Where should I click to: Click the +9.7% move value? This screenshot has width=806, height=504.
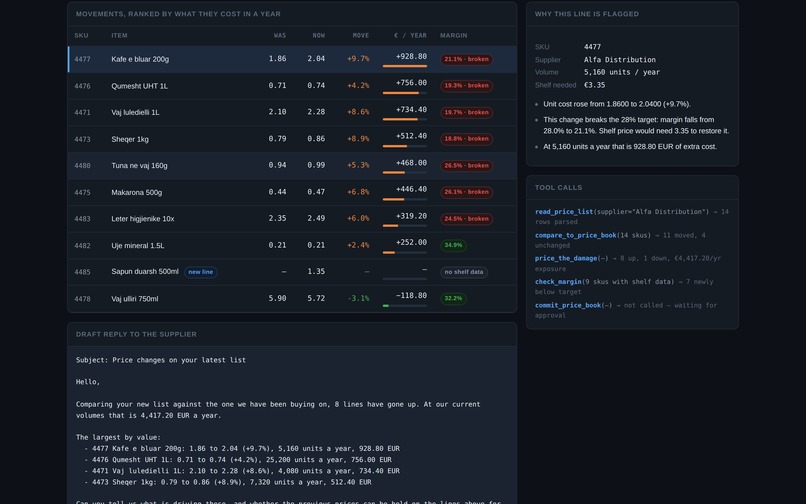tap(358, 59)
